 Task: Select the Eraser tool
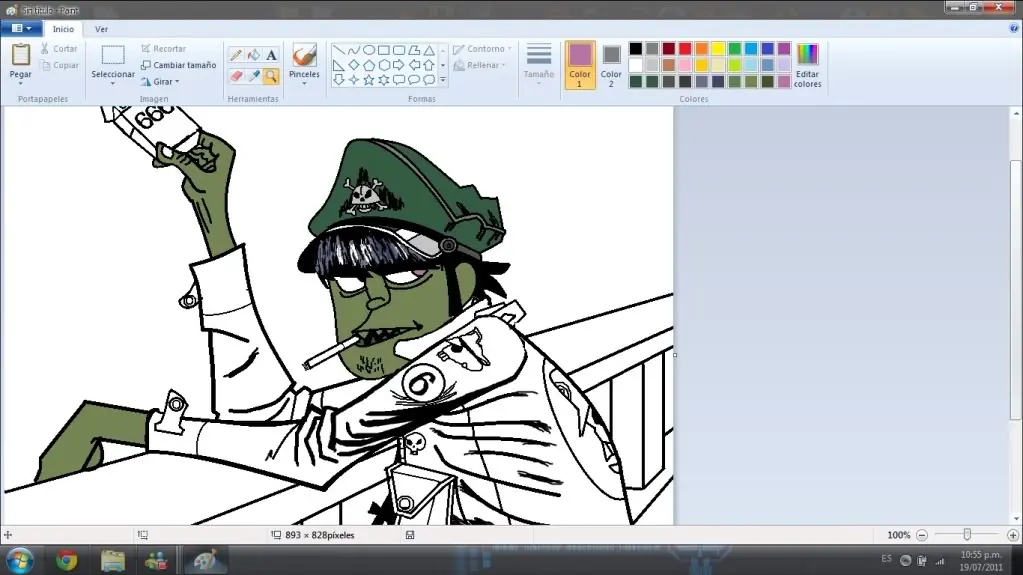[236, 76]
